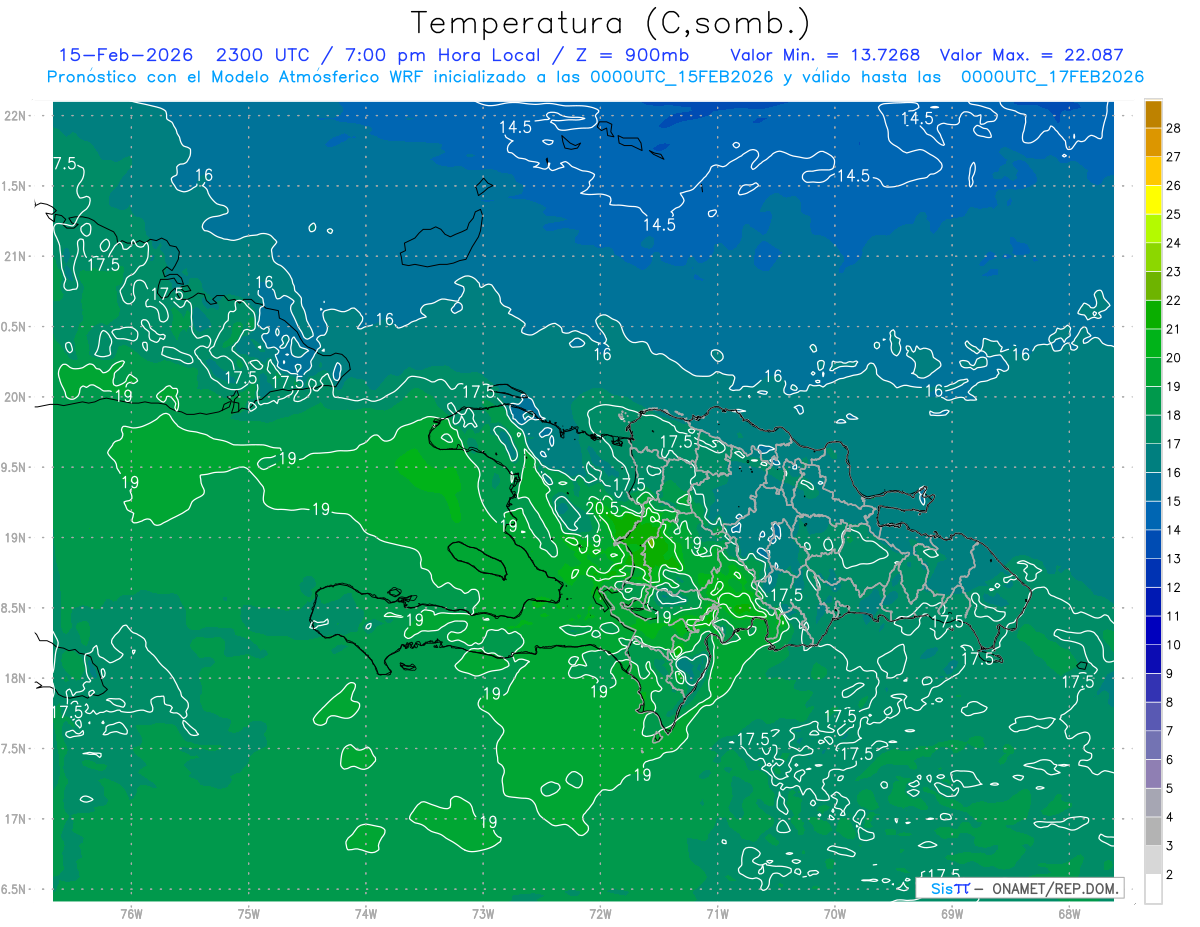Screen dimensions: 1200x927
Task: Click the "20N" latitude label
Action: [15, 397]
